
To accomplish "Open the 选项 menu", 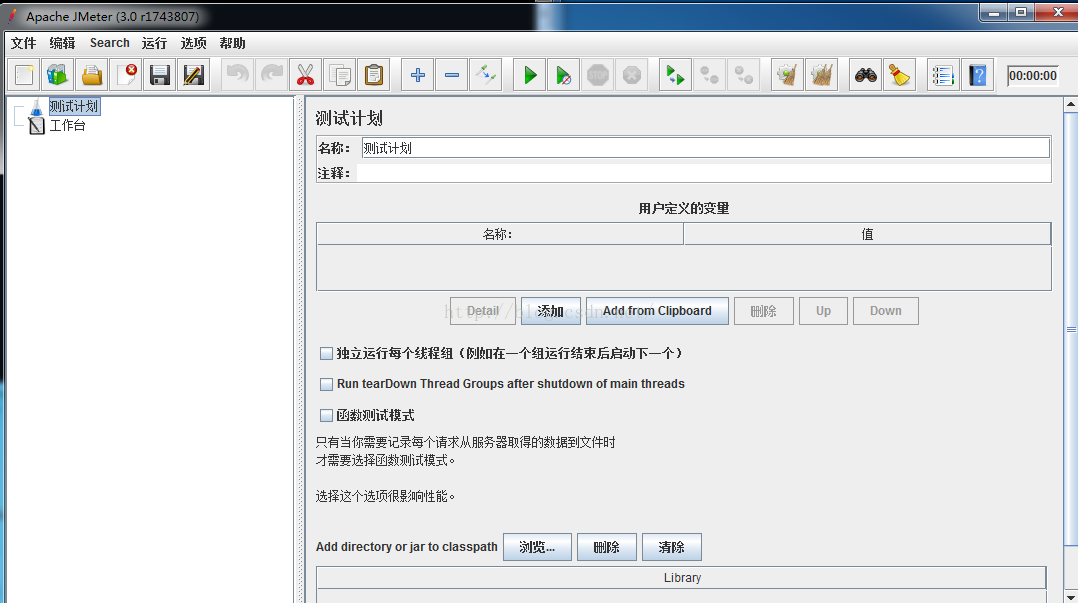I will coord(193,43).
